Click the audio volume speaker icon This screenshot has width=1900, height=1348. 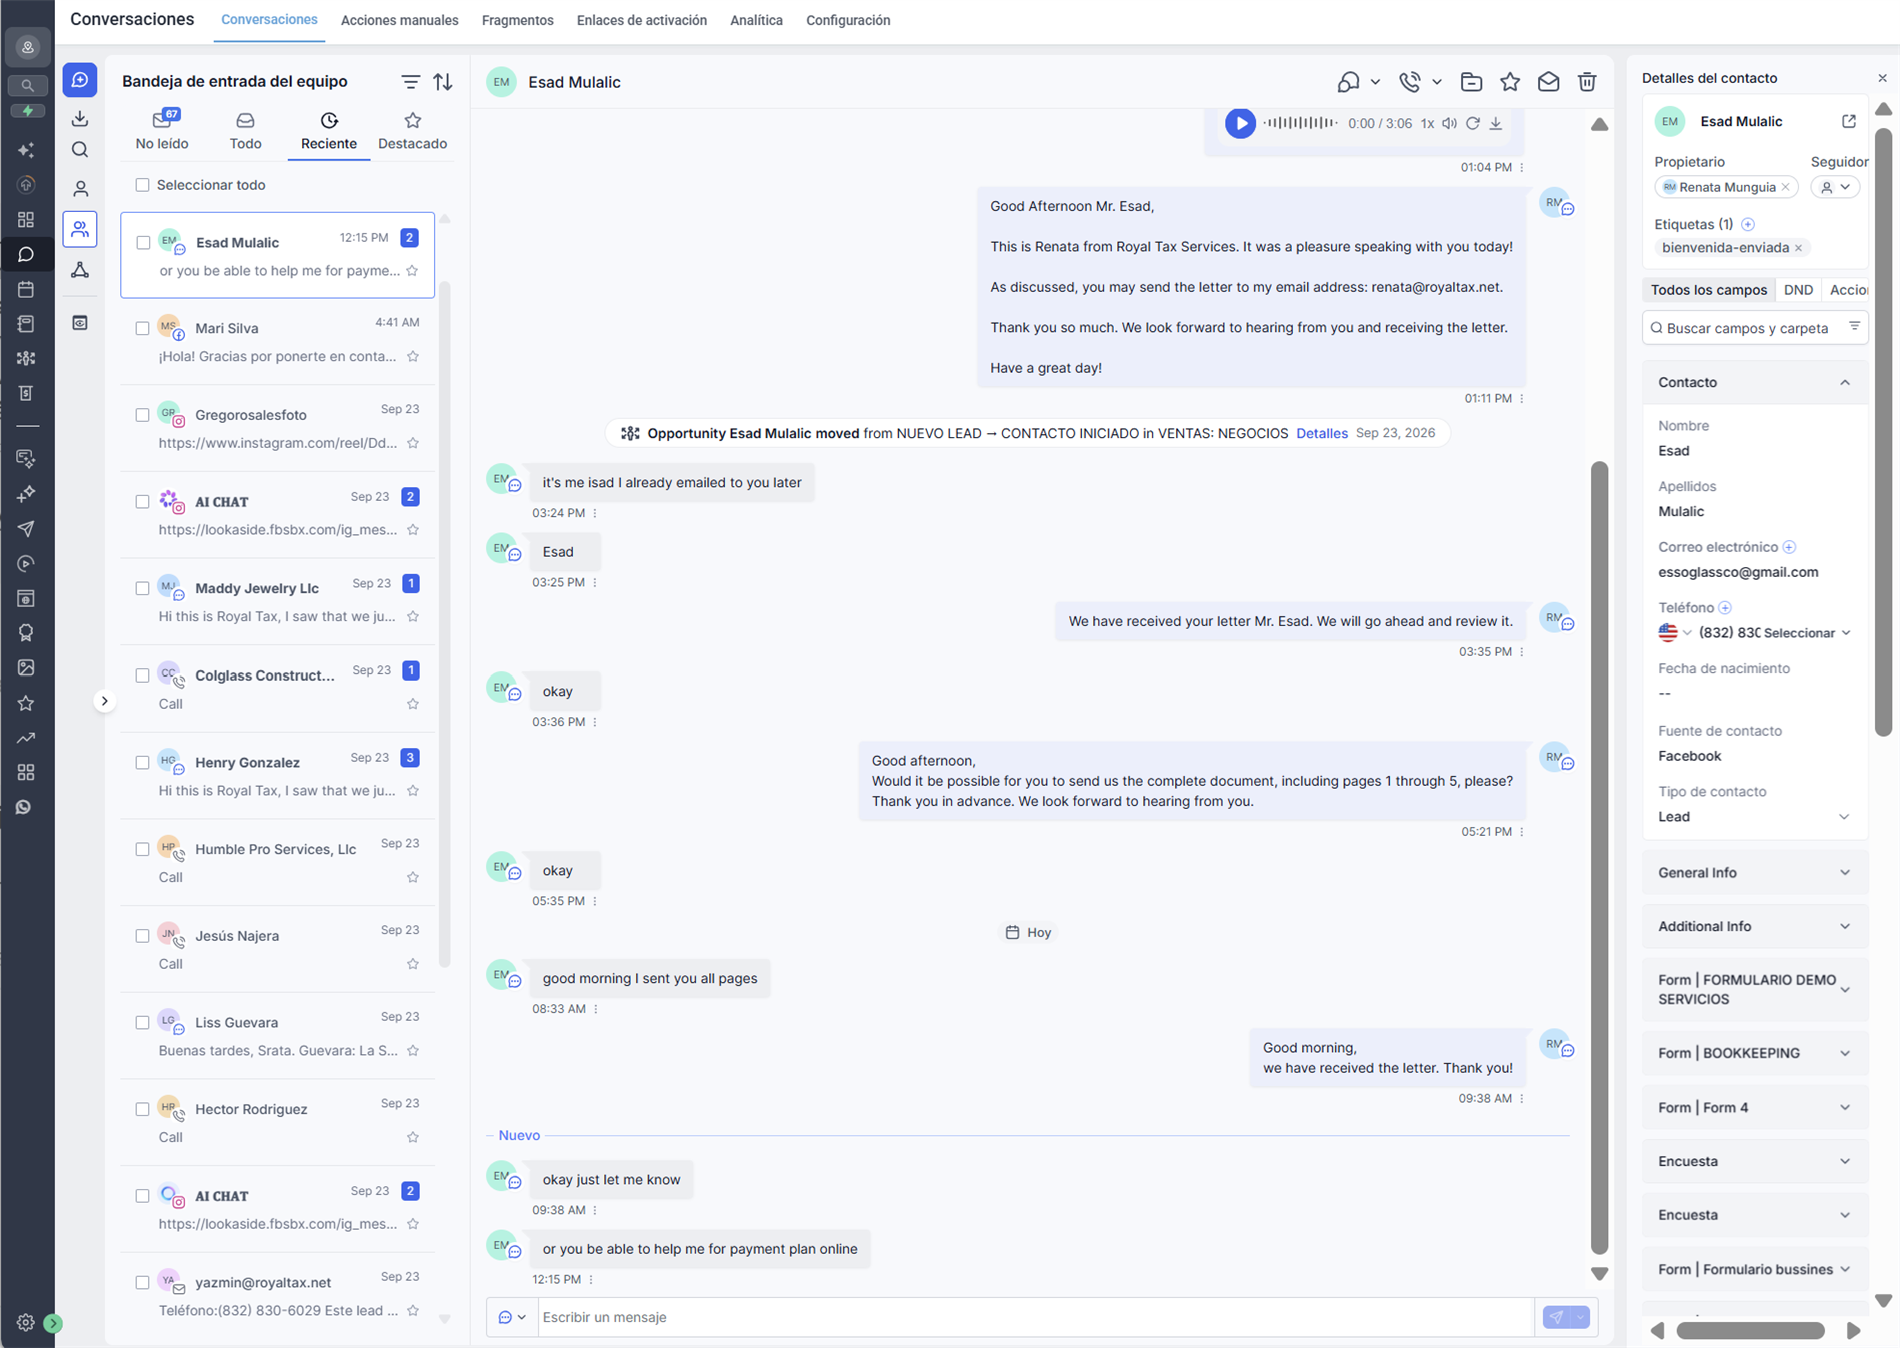1449,123
